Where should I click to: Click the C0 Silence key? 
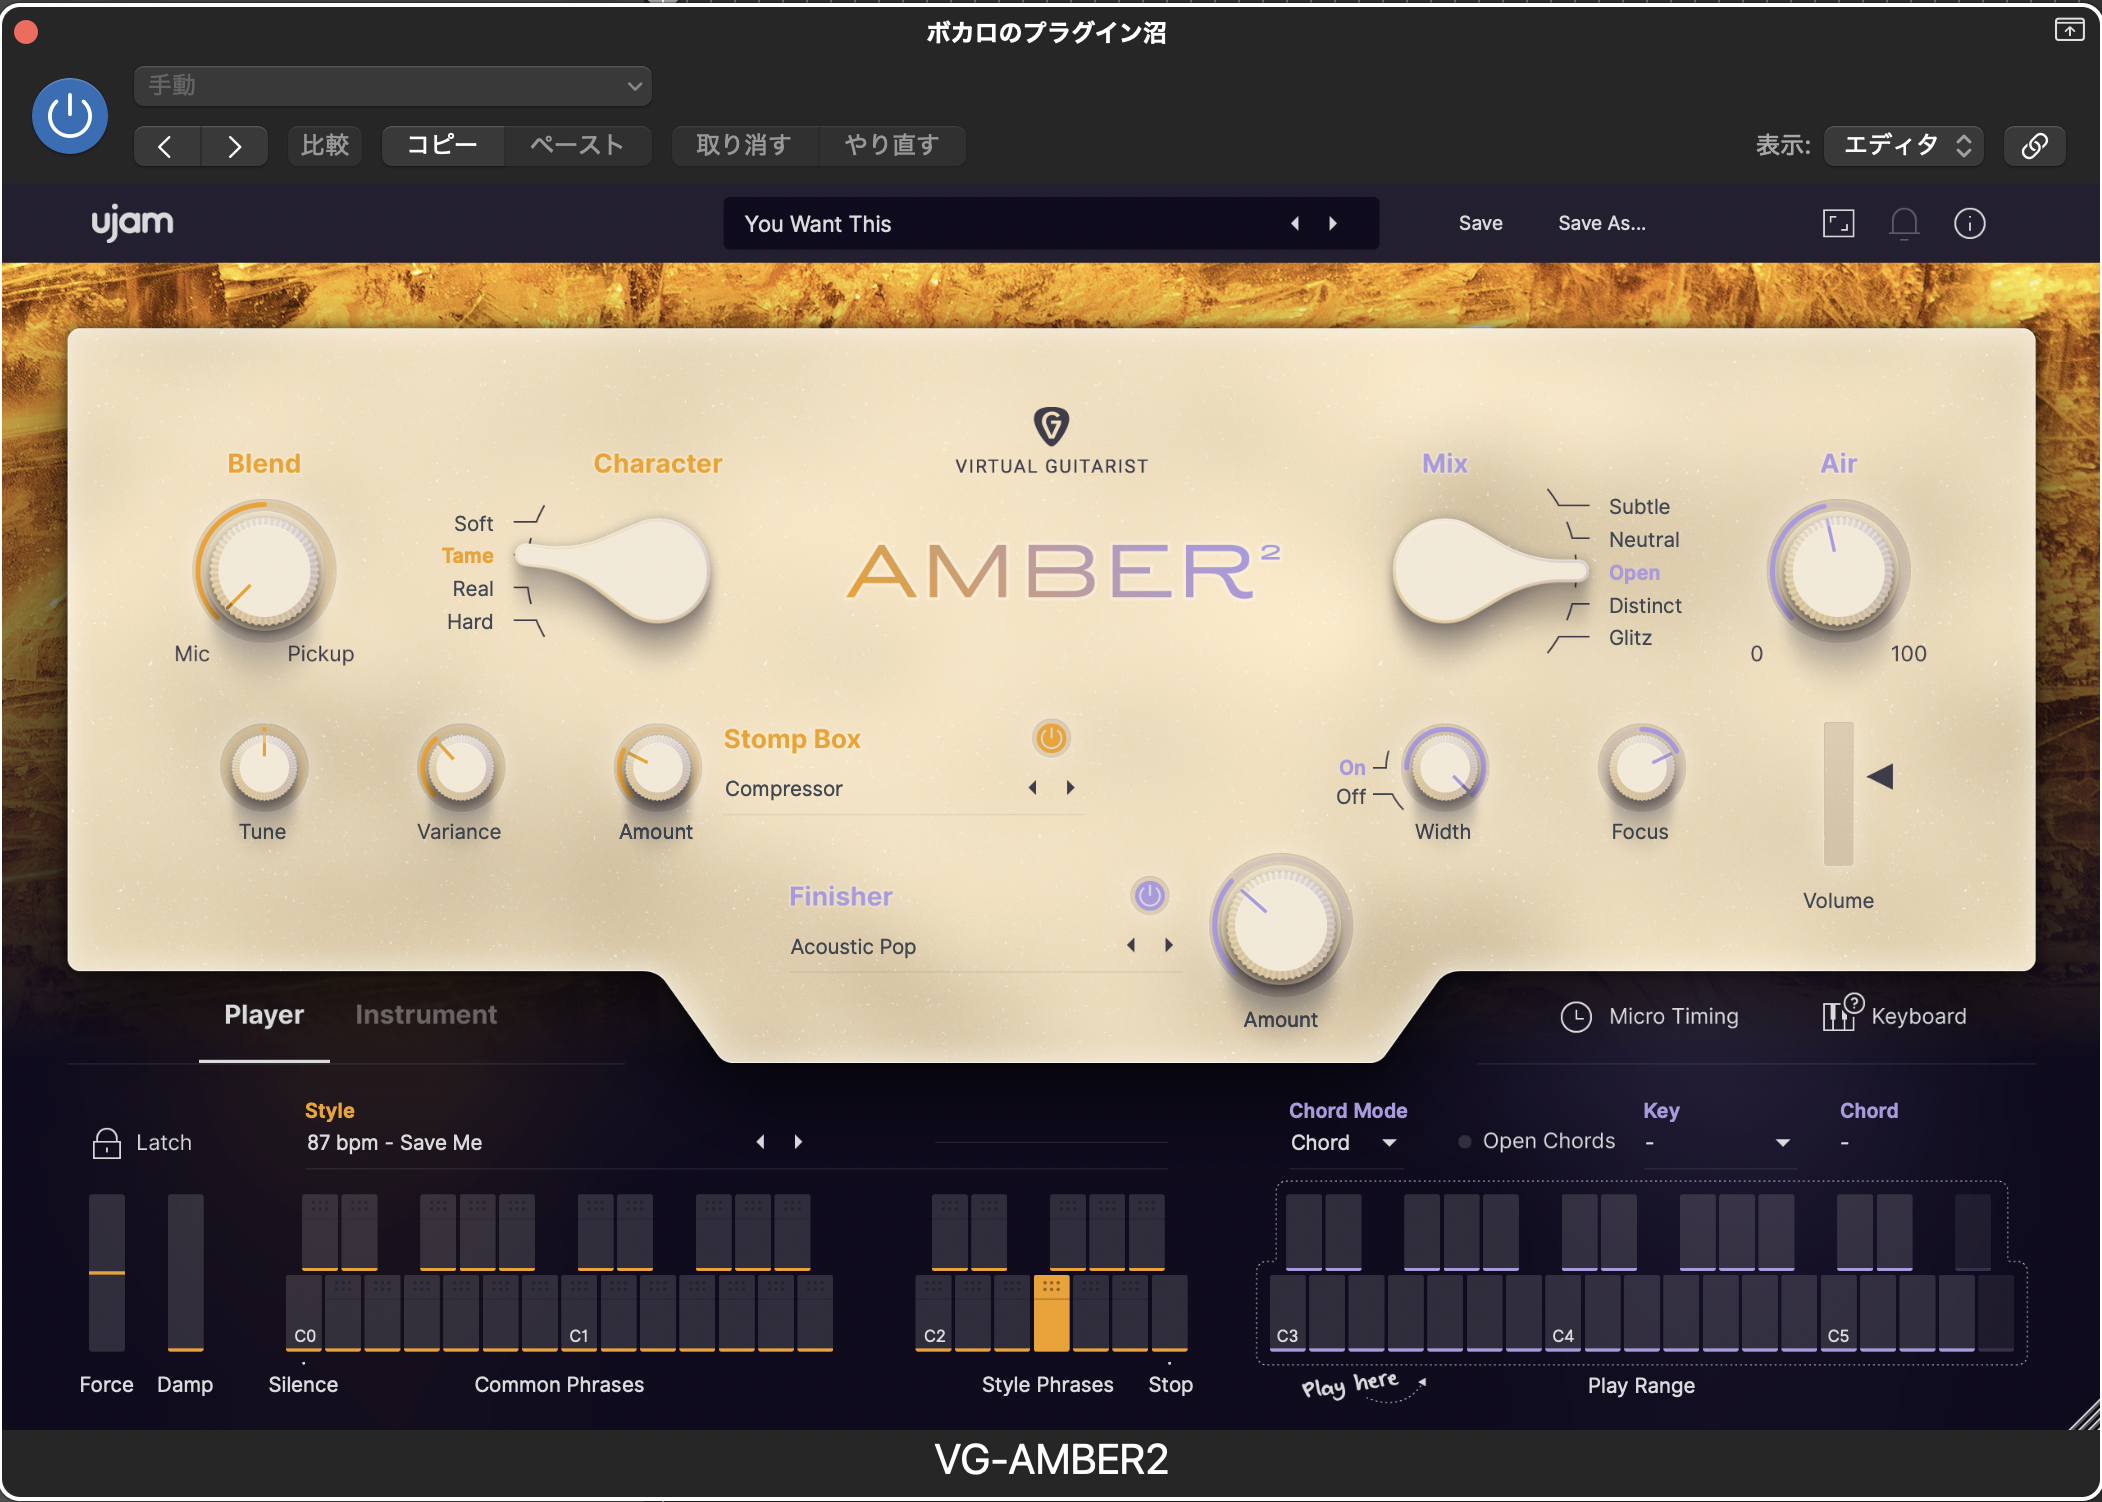pos(304,1313)
